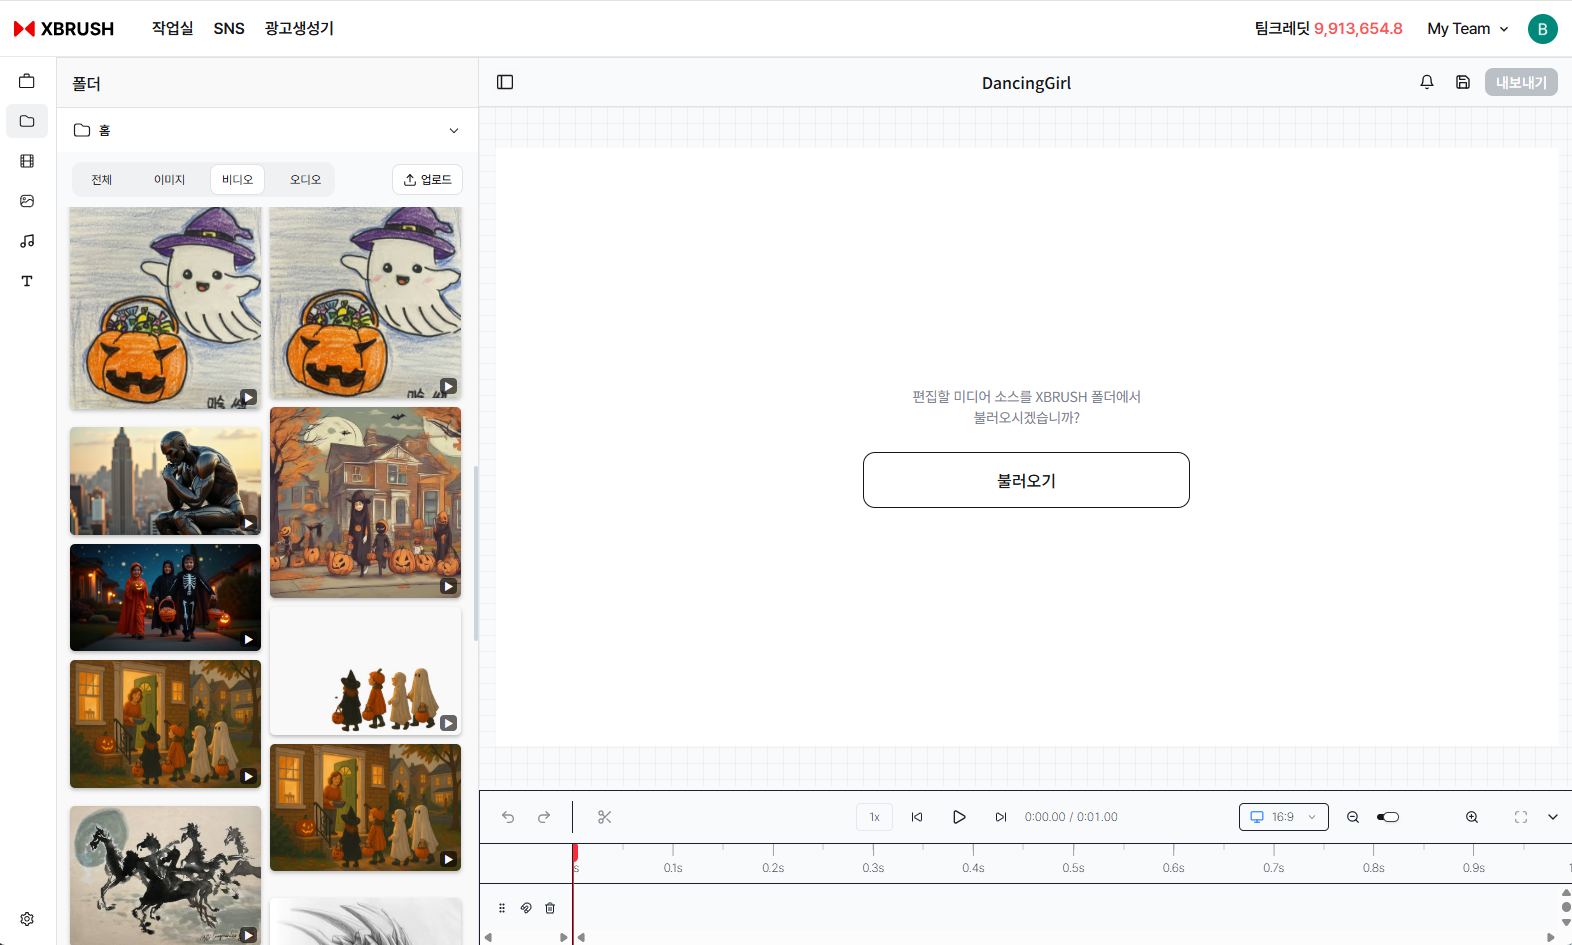Open the music note audio panel
This screenshot has width=1572, height=945.
(x=27, y=241)
